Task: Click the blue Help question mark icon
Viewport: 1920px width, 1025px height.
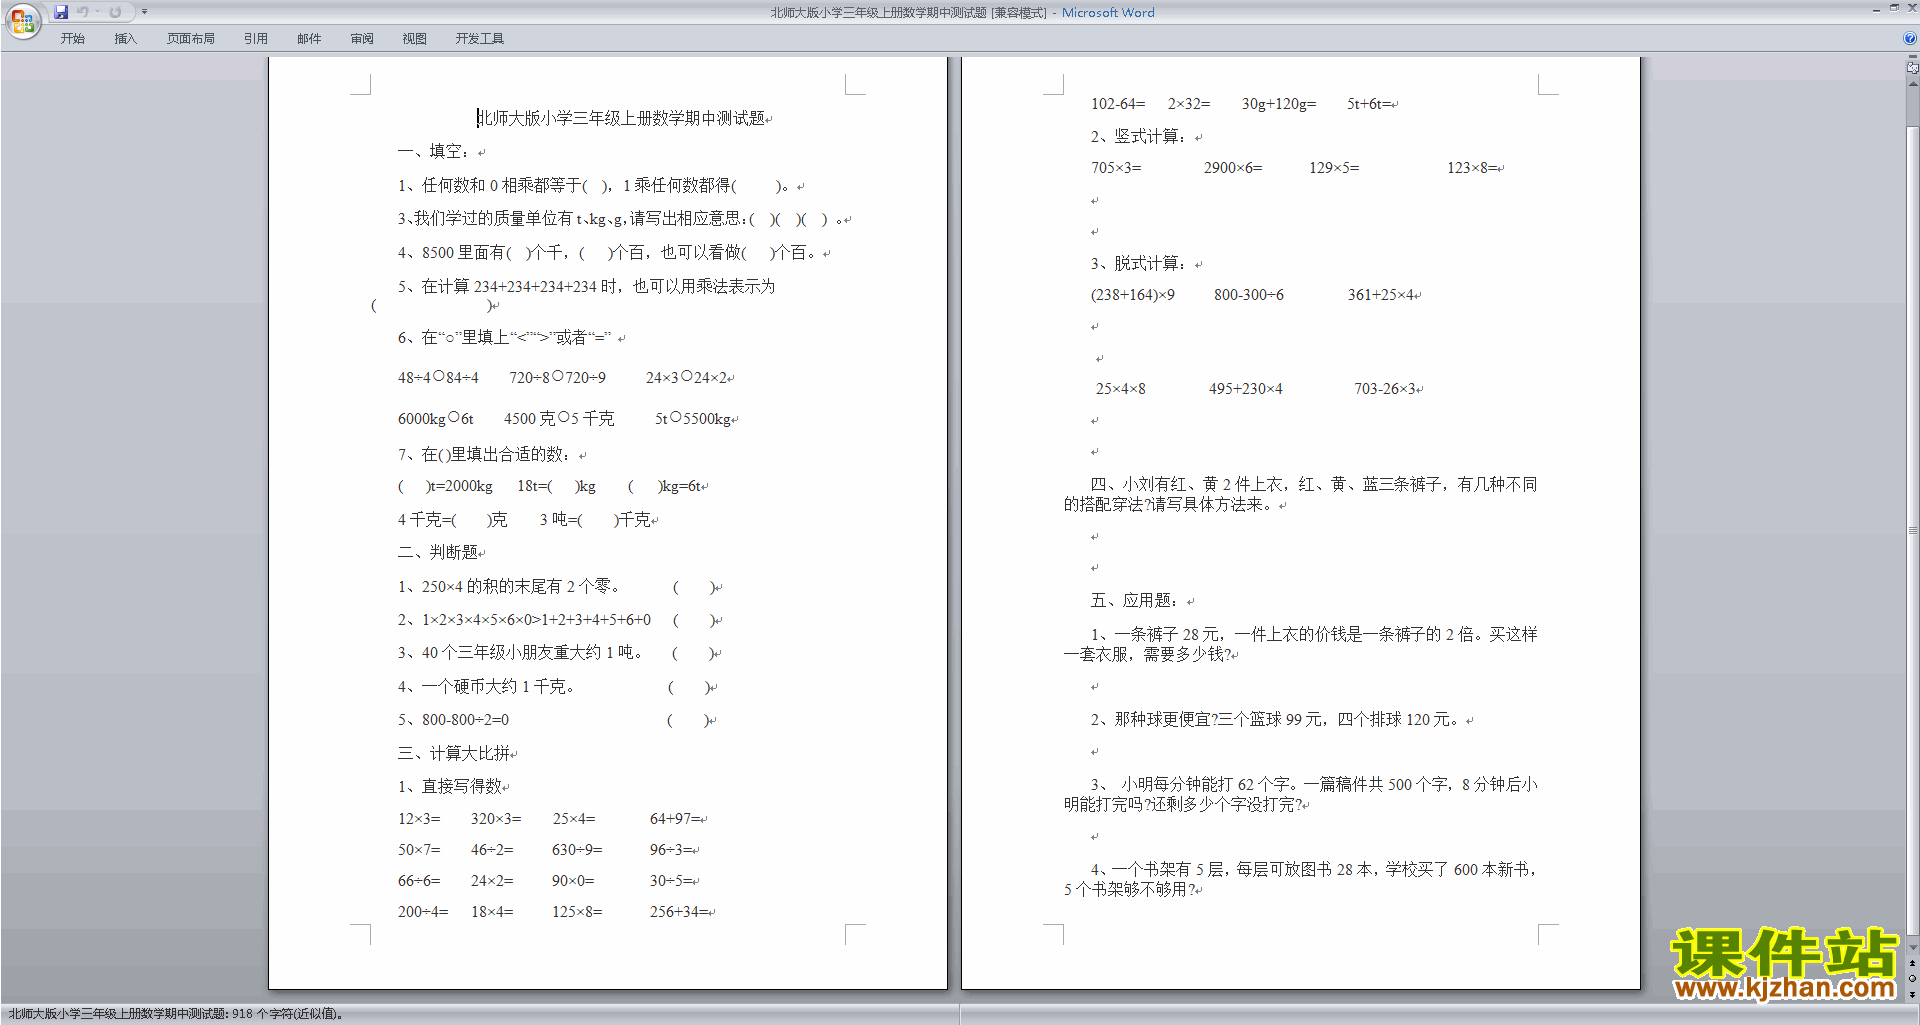Action: tap(1910, 39)
